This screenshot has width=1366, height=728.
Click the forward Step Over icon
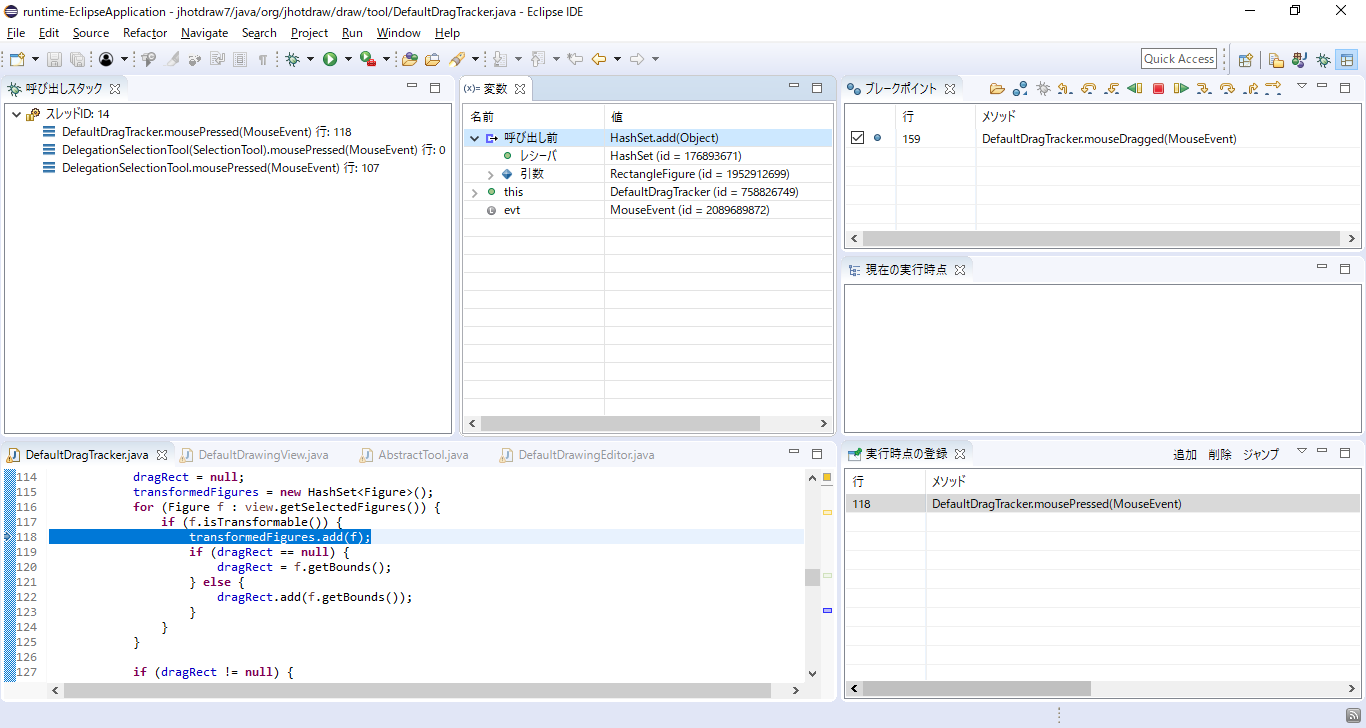click(x=1227, y=88)
